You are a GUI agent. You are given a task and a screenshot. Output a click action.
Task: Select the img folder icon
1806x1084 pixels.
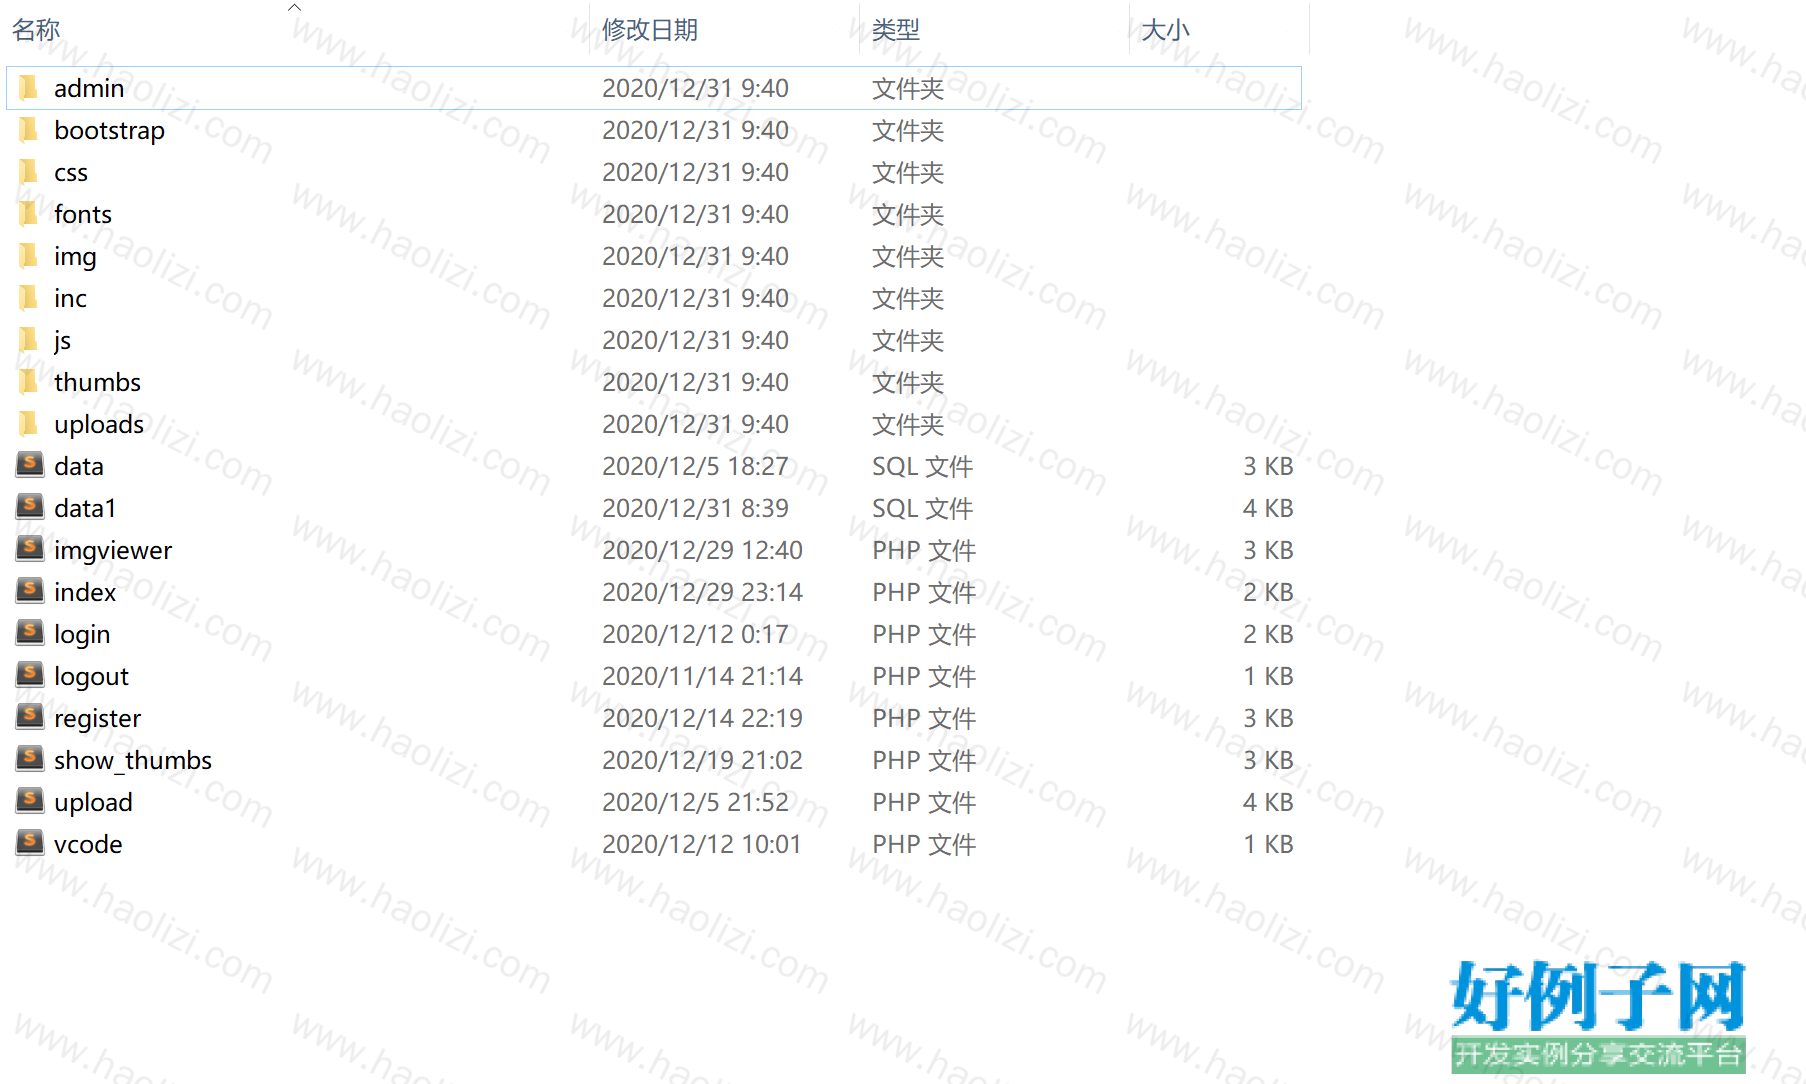[29, 256]
